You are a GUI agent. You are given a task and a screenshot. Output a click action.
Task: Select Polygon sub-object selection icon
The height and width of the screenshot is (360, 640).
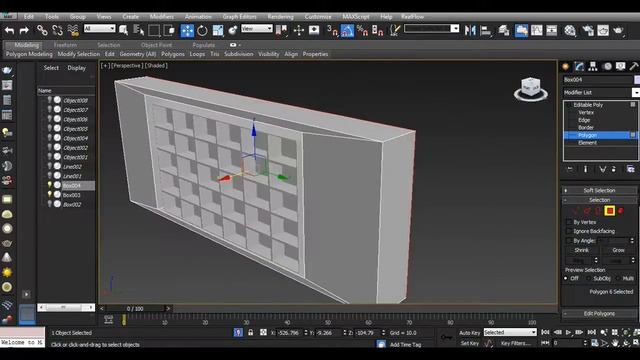click(x=609, y=211)
